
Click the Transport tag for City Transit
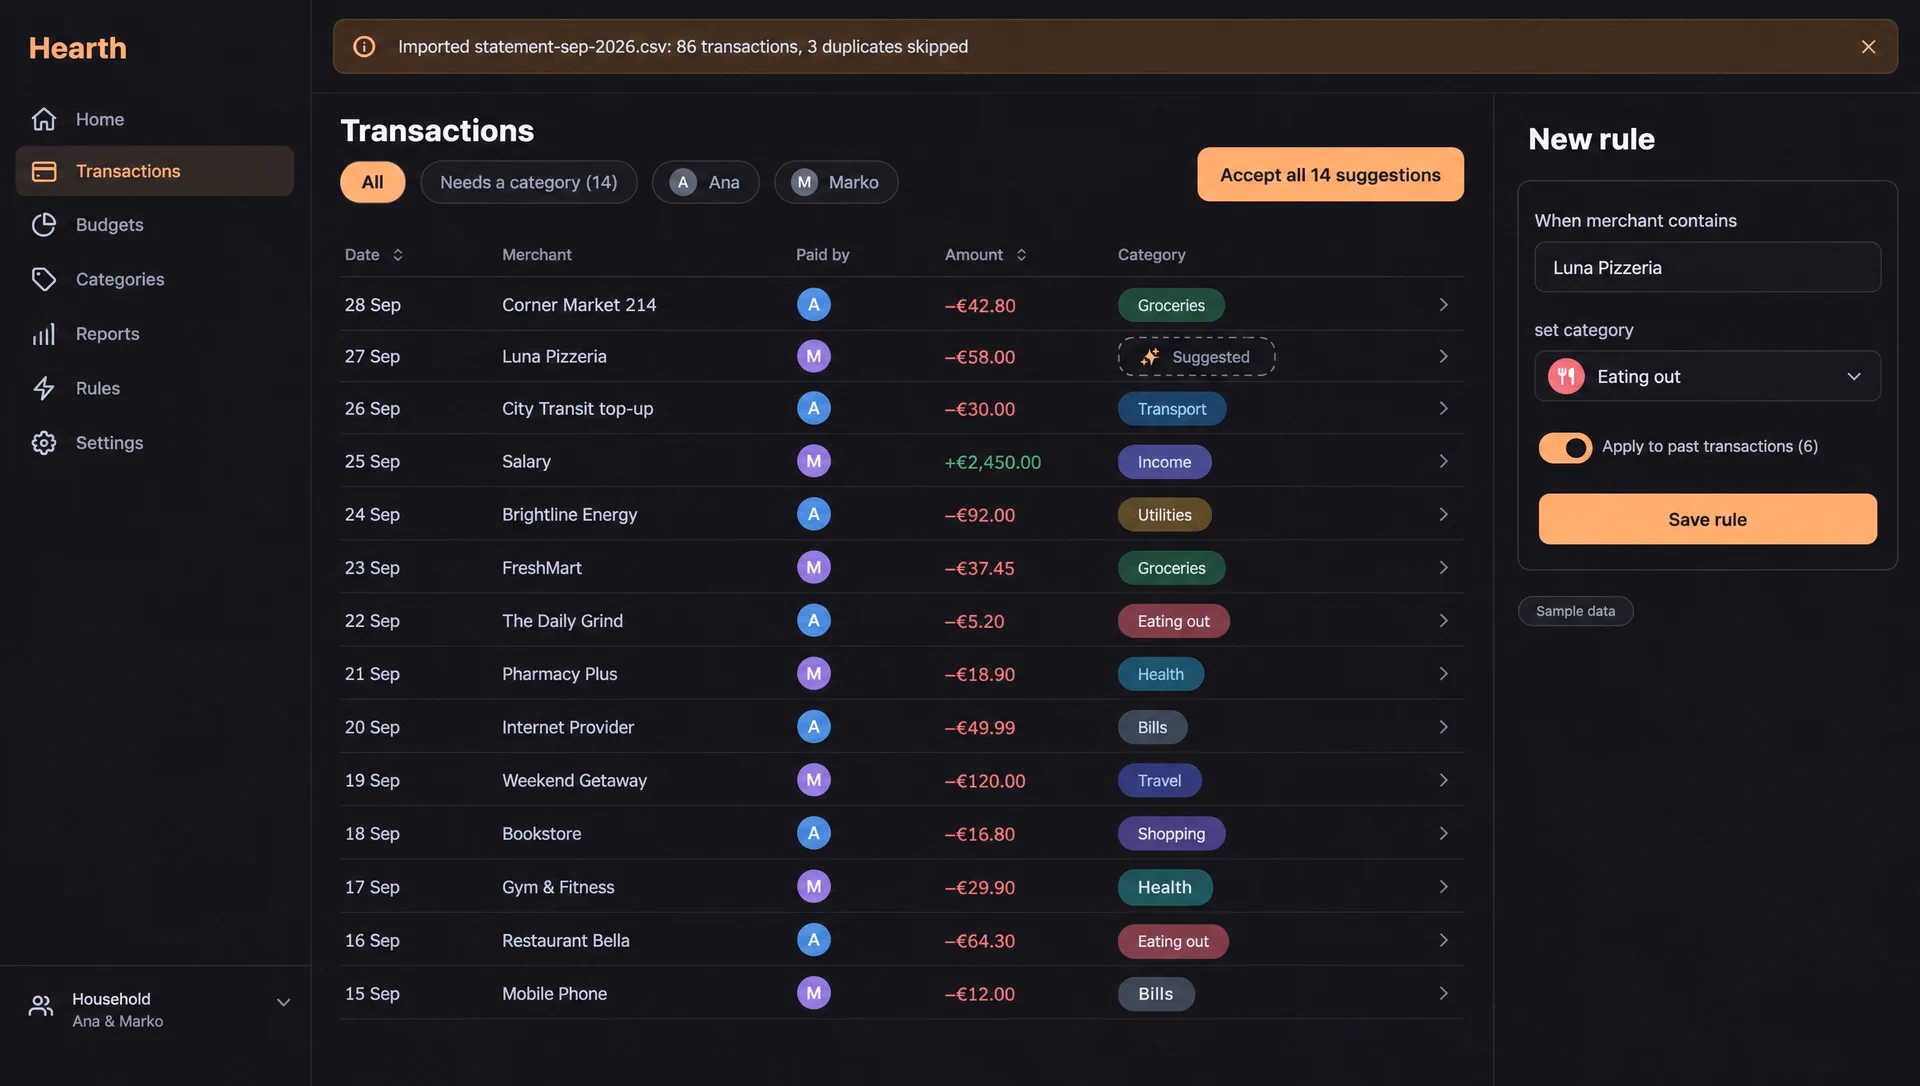tap(1171, 409)
